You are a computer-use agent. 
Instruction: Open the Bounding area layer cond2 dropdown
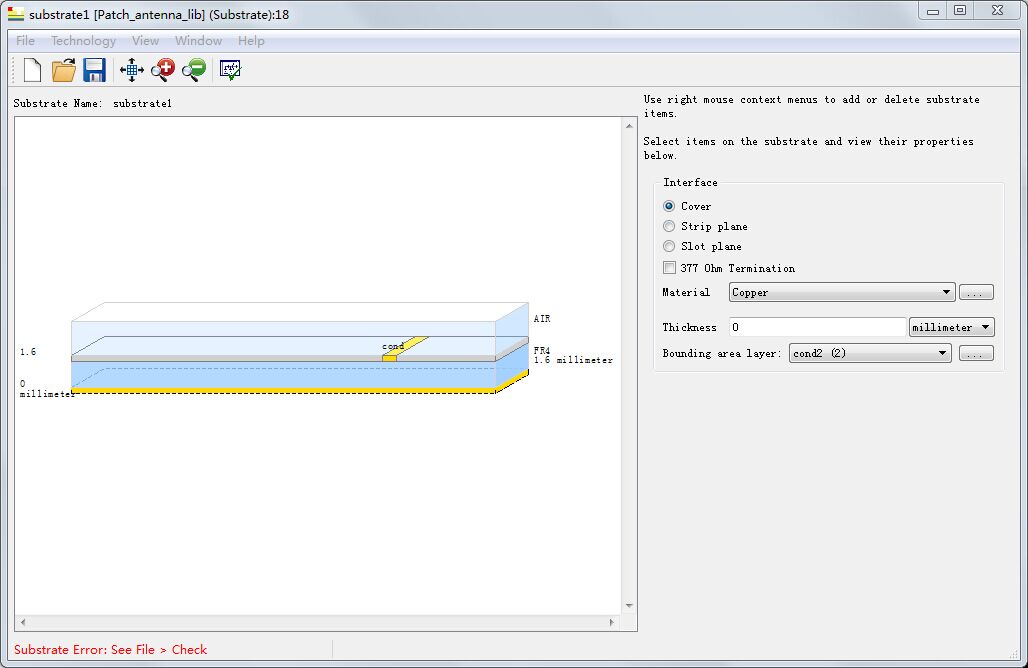(x=870, y=353)
